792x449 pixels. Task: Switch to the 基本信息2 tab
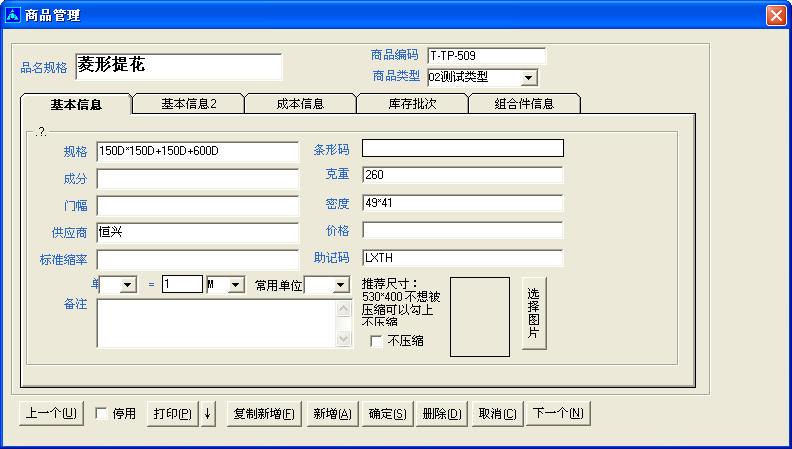coord(188,104)
